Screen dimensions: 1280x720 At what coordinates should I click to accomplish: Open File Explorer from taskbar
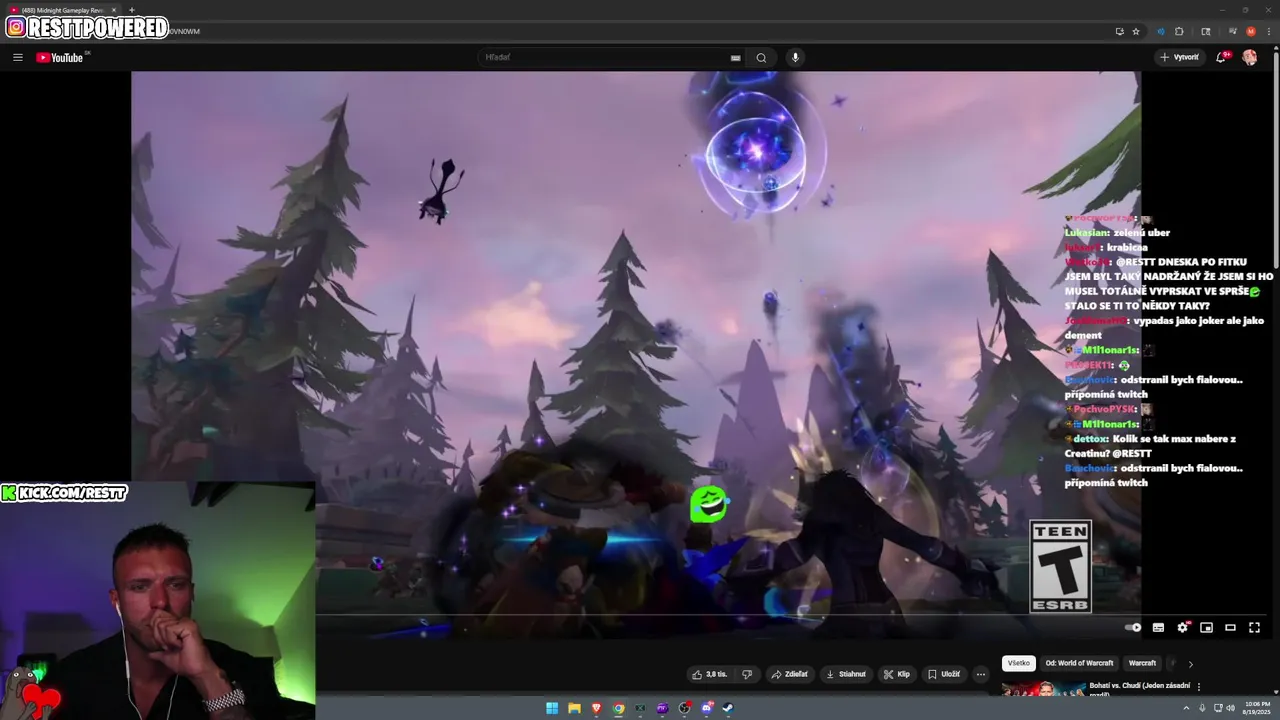pyautogui.click(x=574, y=708)
